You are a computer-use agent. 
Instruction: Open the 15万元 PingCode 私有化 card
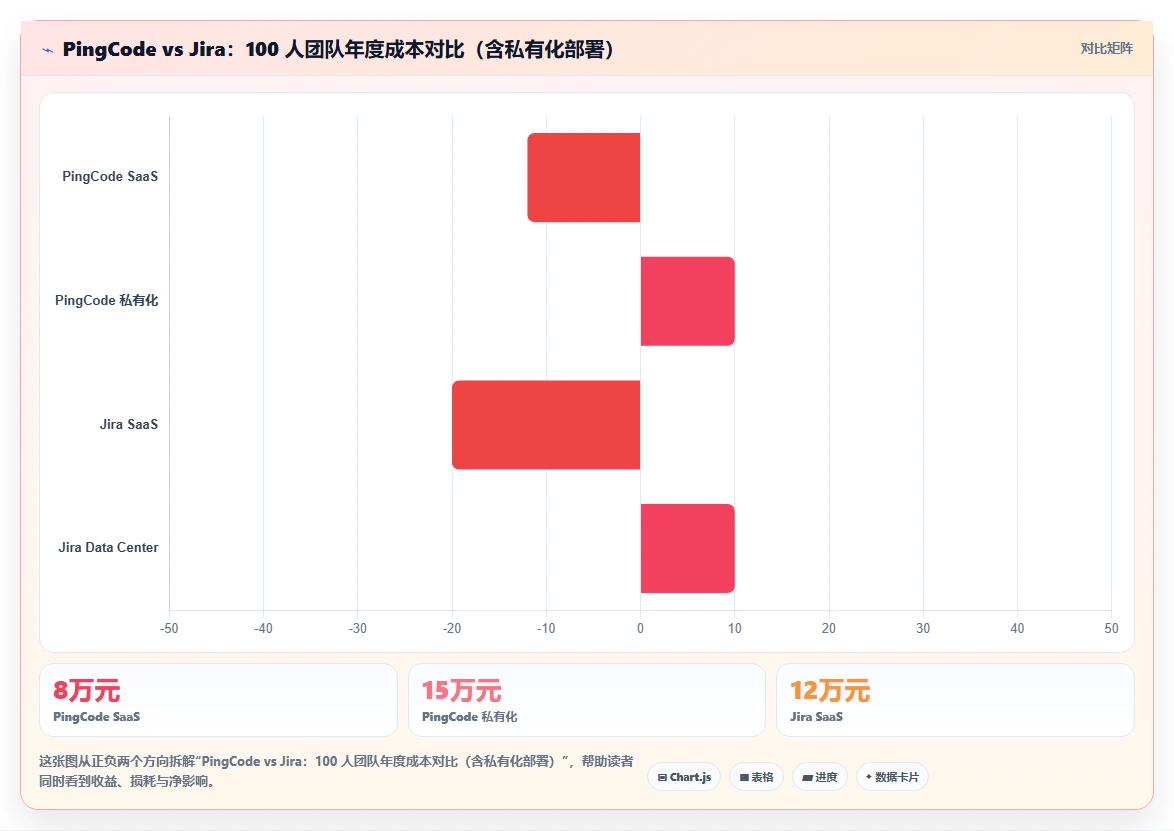pos(587,700)
